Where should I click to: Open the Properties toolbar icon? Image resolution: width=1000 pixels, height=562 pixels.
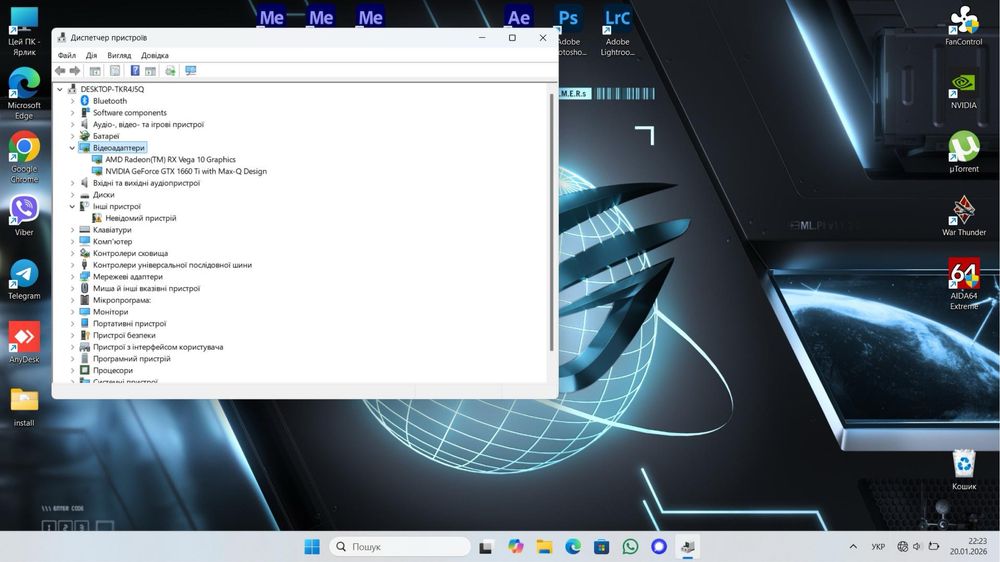tap(115, 71)
